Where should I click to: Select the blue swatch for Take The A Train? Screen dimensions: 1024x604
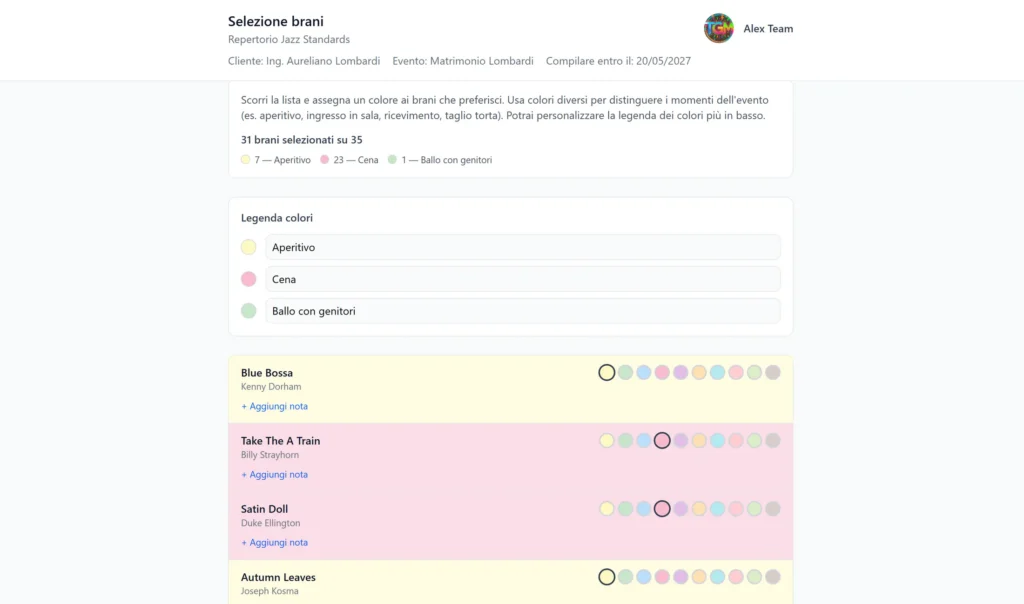[644, 440]
